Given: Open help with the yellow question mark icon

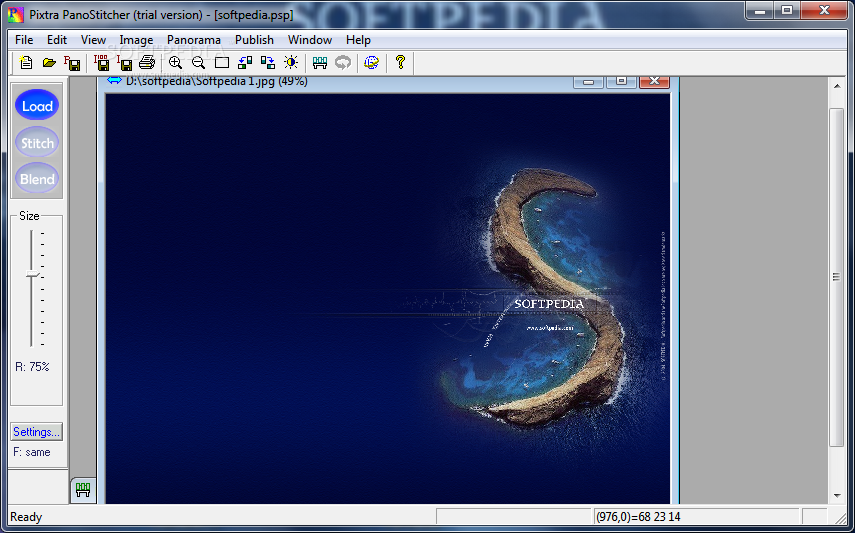Looking at the screenshot, I should pos(400,62).
